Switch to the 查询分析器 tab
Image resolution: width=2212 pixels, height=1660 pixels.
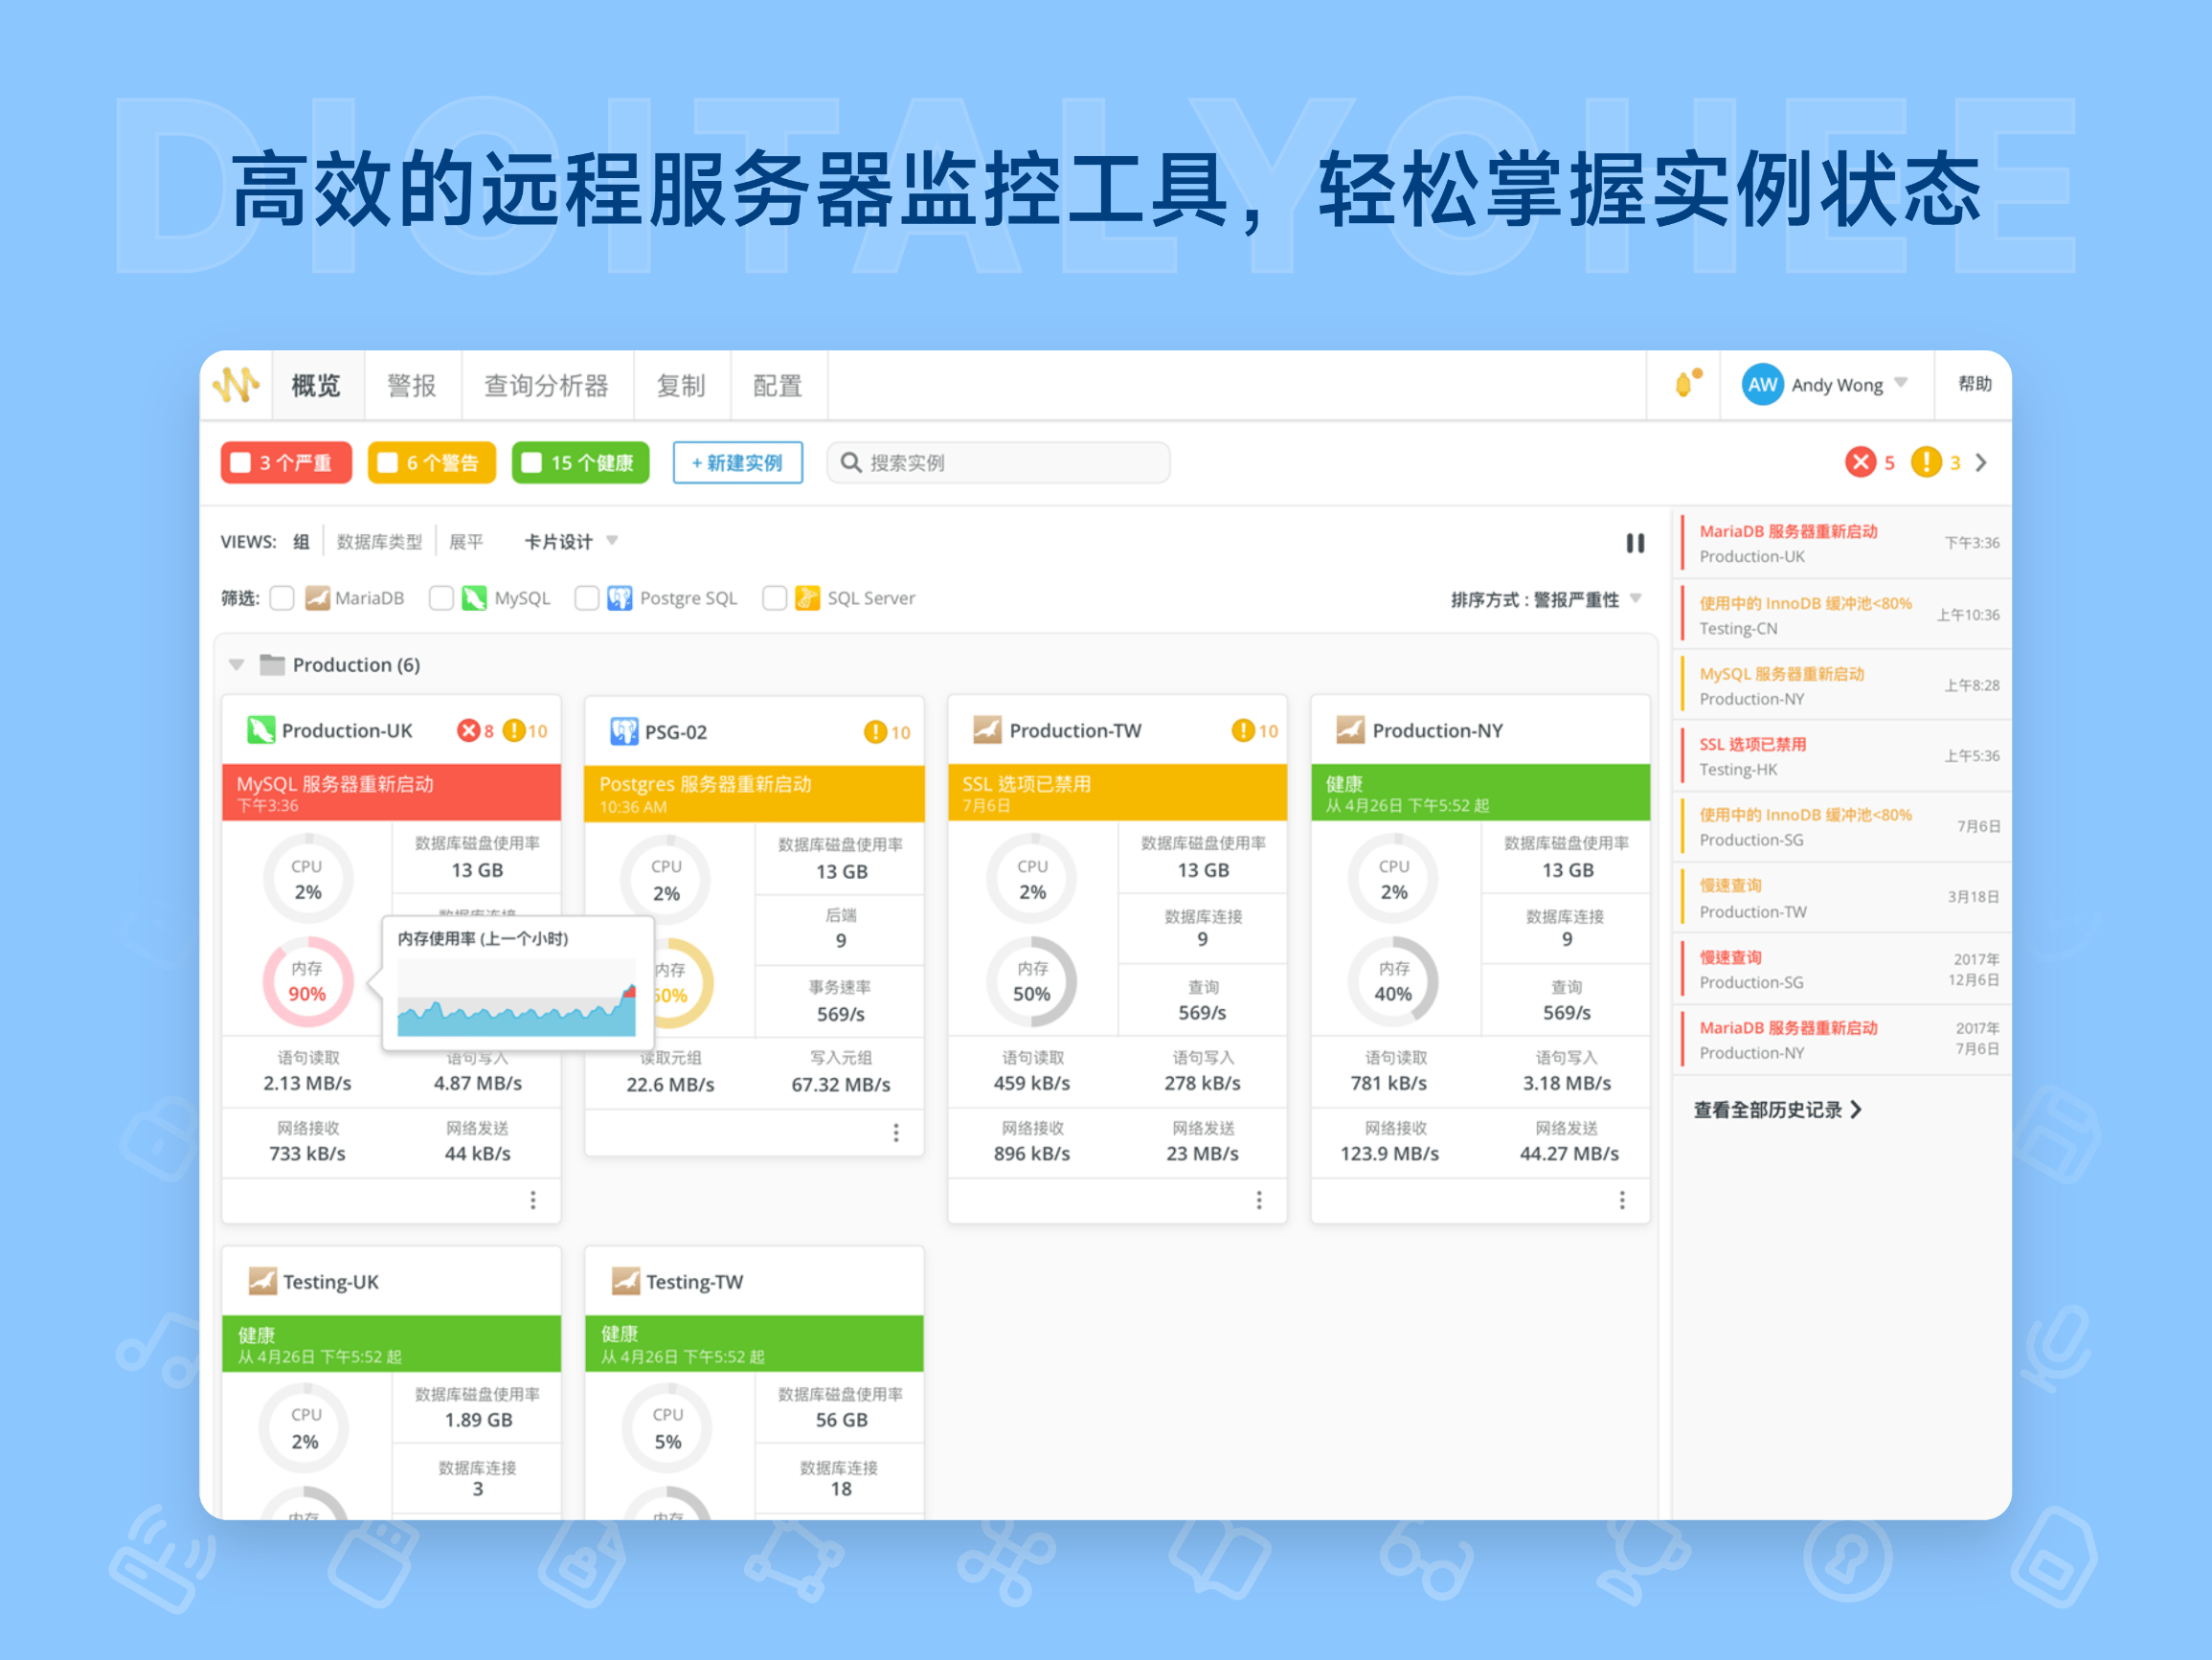(x=547, y=386)
